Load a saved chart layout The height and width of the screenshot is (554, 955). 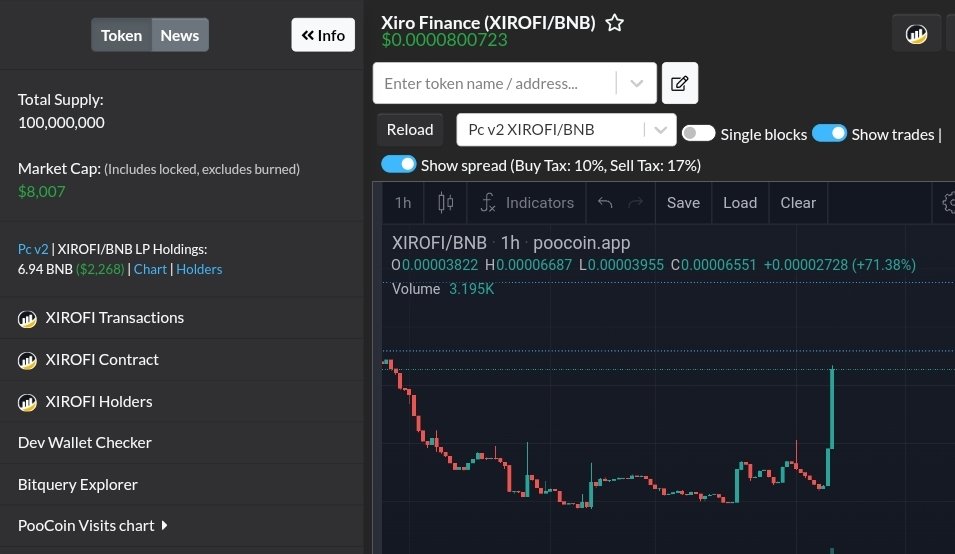[x=740, y=203]
